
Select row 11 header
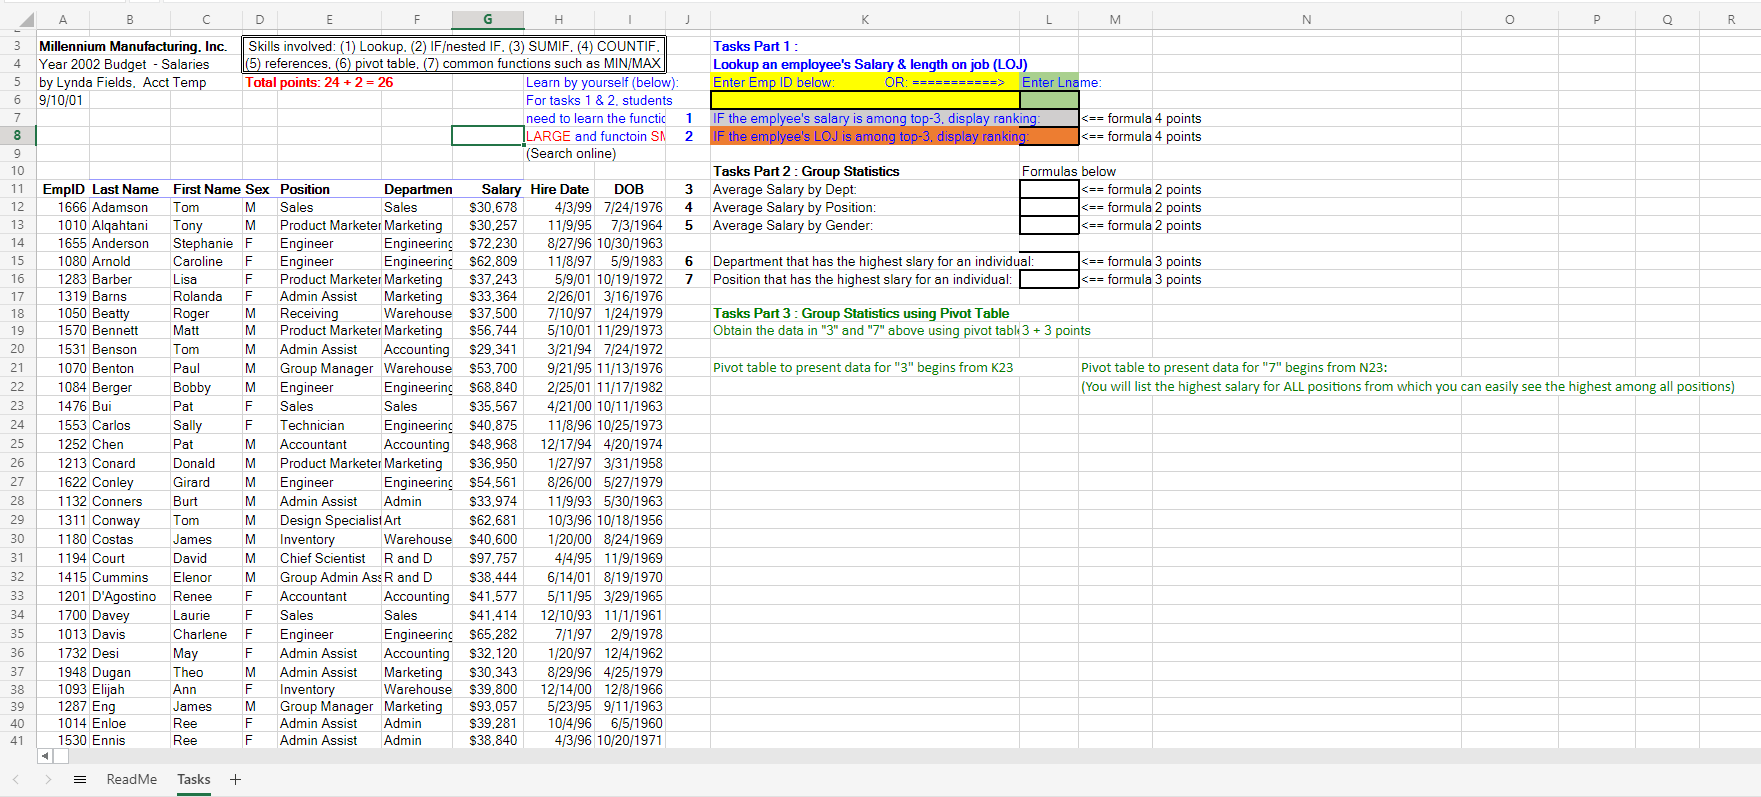pyautogui.click(x=17, y=189)
